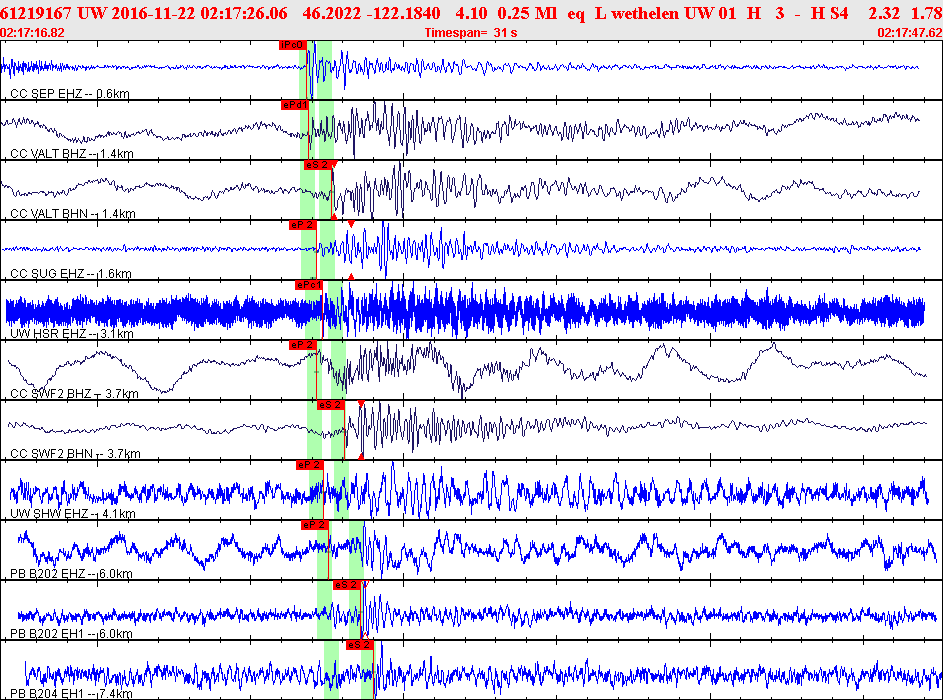Click the red triangle atop the SUG EHZ trace

tap(351, 224)
